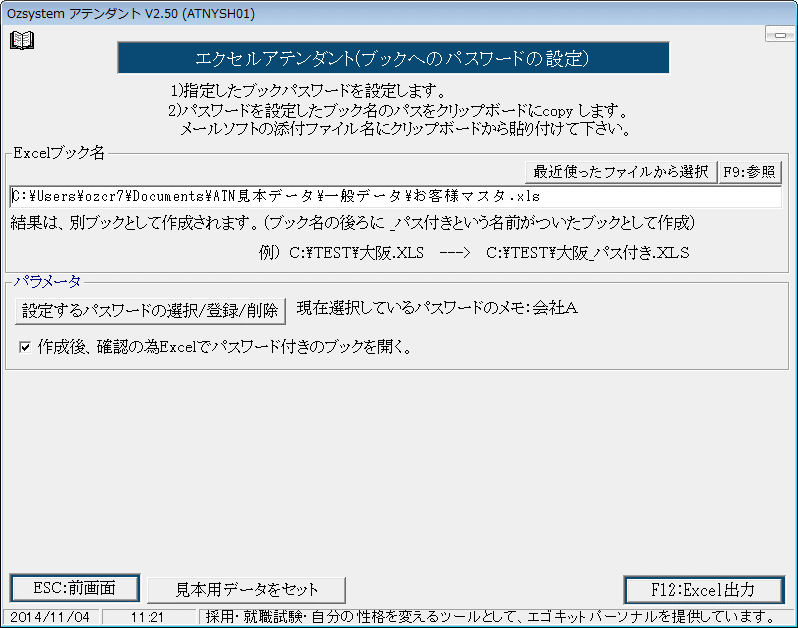Click 見本用データをセット button
The width and height of the screenshot is (798, 628).
pyautogui.click(x=247, y=589)
